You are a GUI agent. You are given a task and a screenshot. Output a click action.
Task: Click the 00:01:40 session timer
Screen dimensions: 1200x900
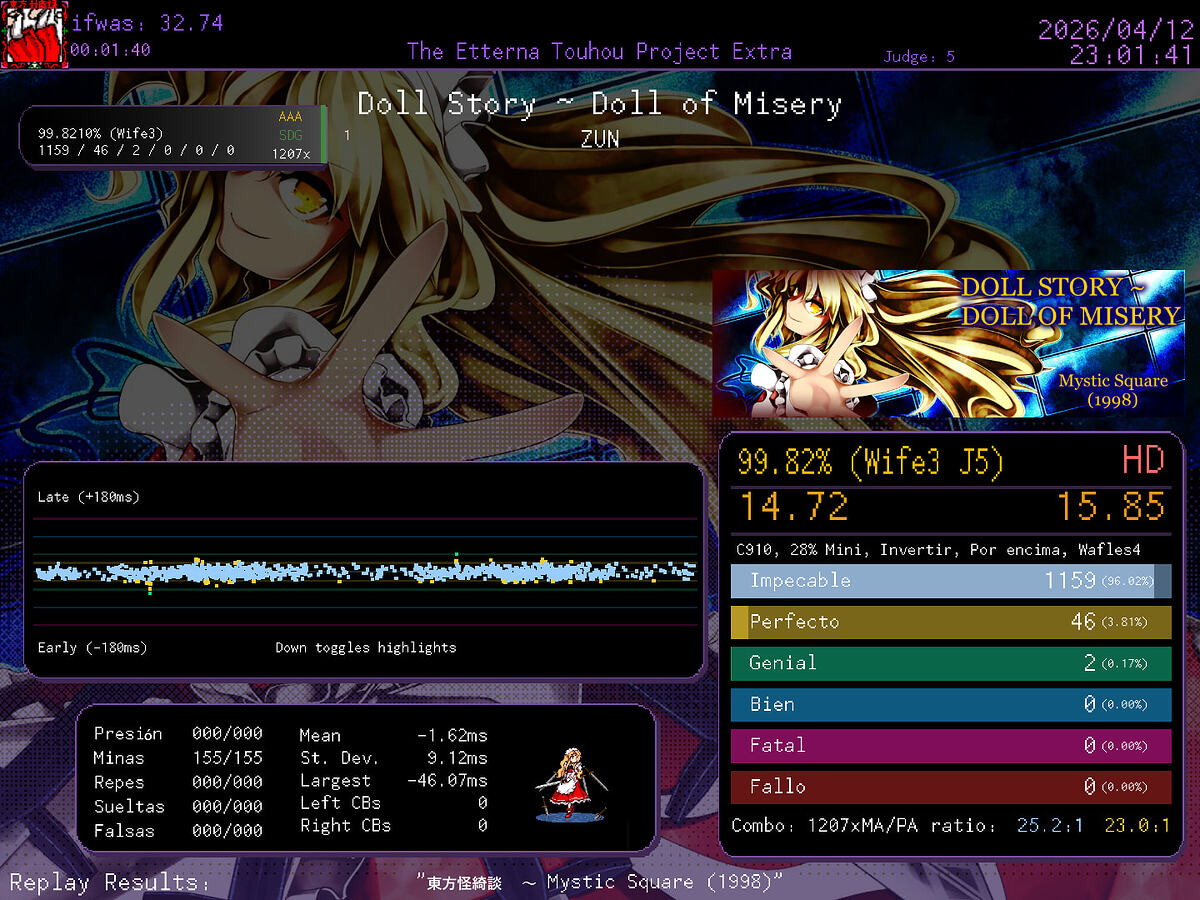pos(110,50)
